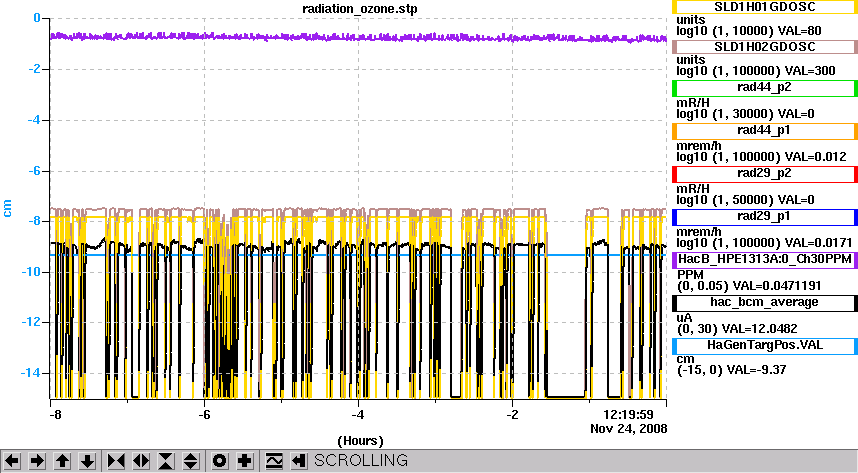Click the VAL=300 reading text

pyautogui.click(x=810, y=71)
